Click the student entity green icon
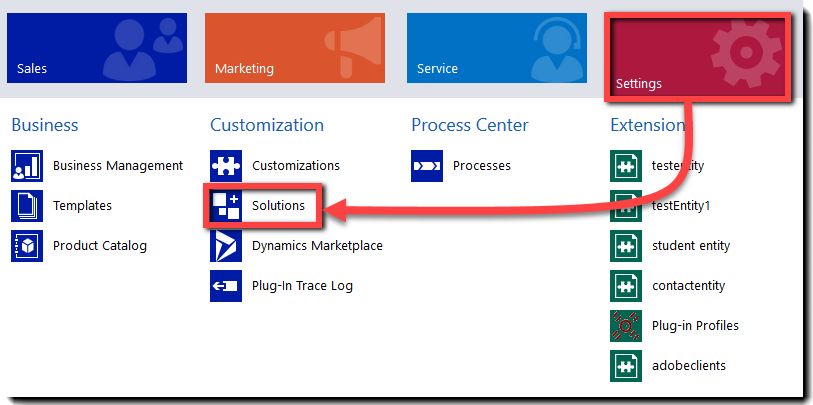Screen dimensions: 813x405 626,246
